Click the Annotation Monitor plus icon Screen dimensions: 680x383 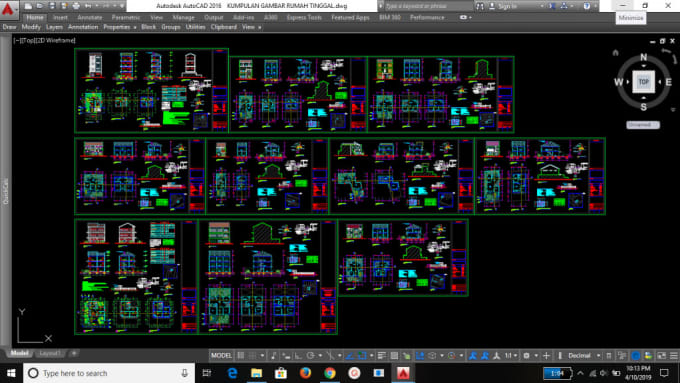546,356
